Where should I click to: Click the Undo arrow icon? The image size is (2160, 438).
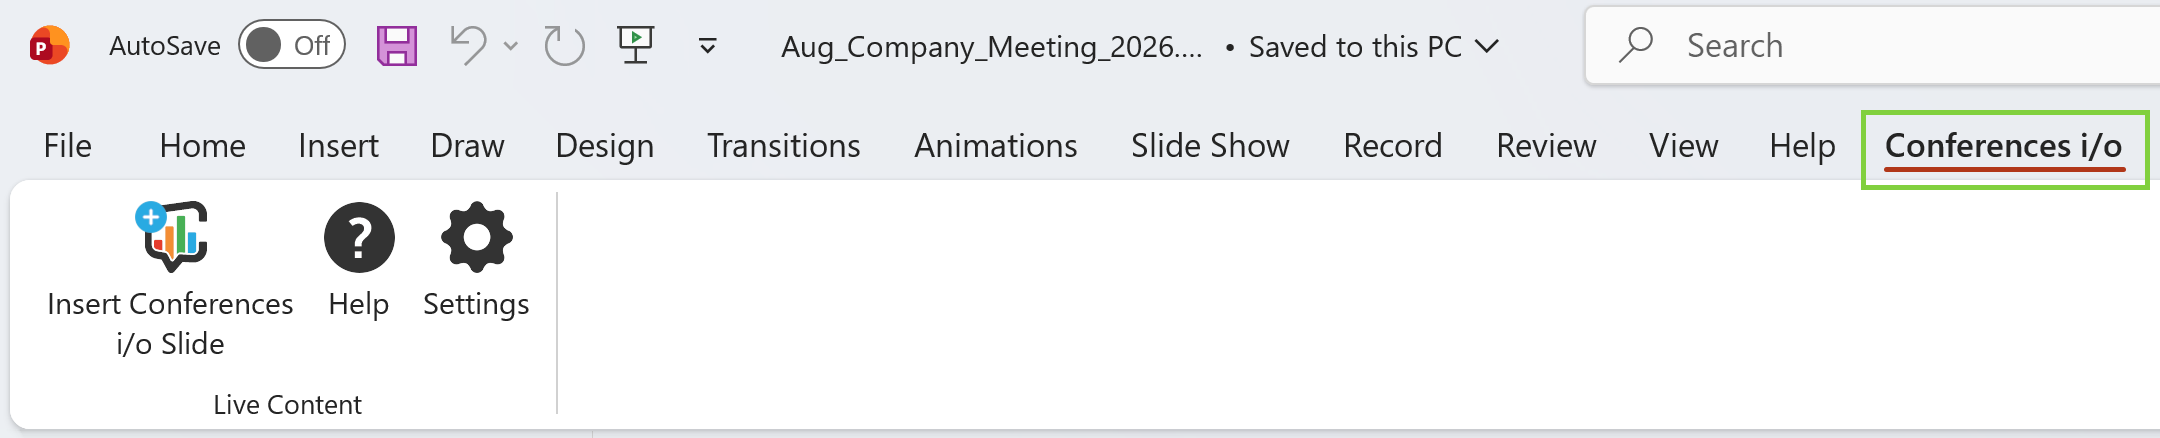pos(468,46)
